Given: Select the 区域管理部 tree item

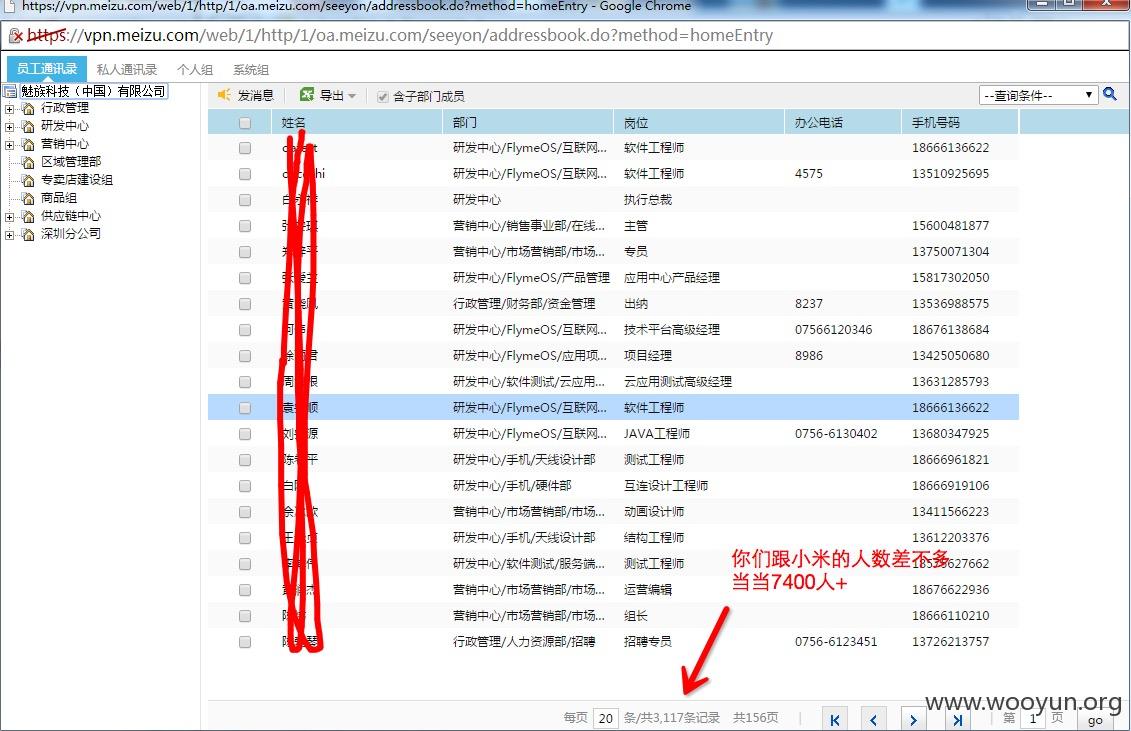Looking at the screenshot, I should click(x=71, y=162).
